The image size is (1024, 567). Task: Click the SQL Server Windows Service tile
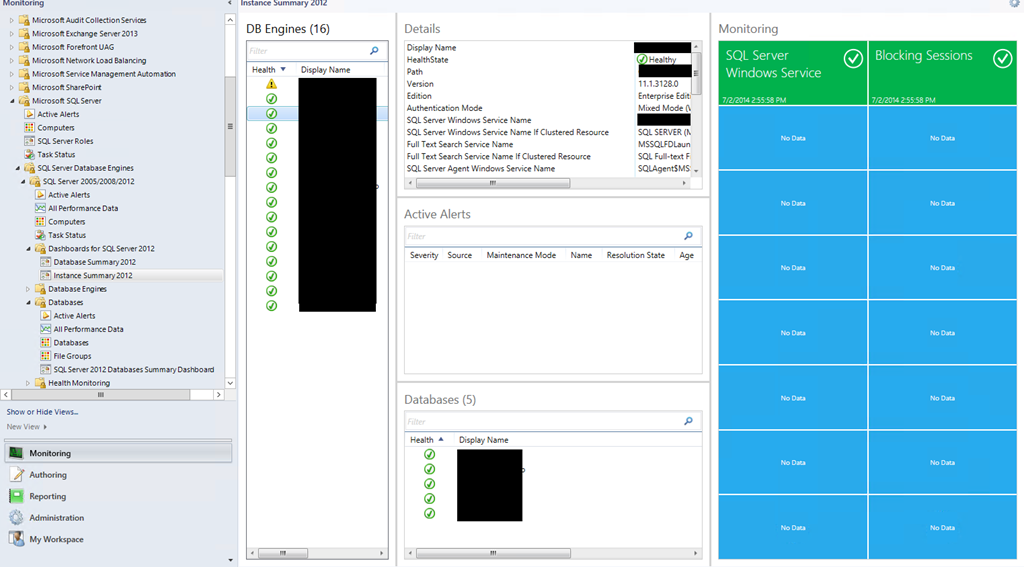[x=792, y=73]
